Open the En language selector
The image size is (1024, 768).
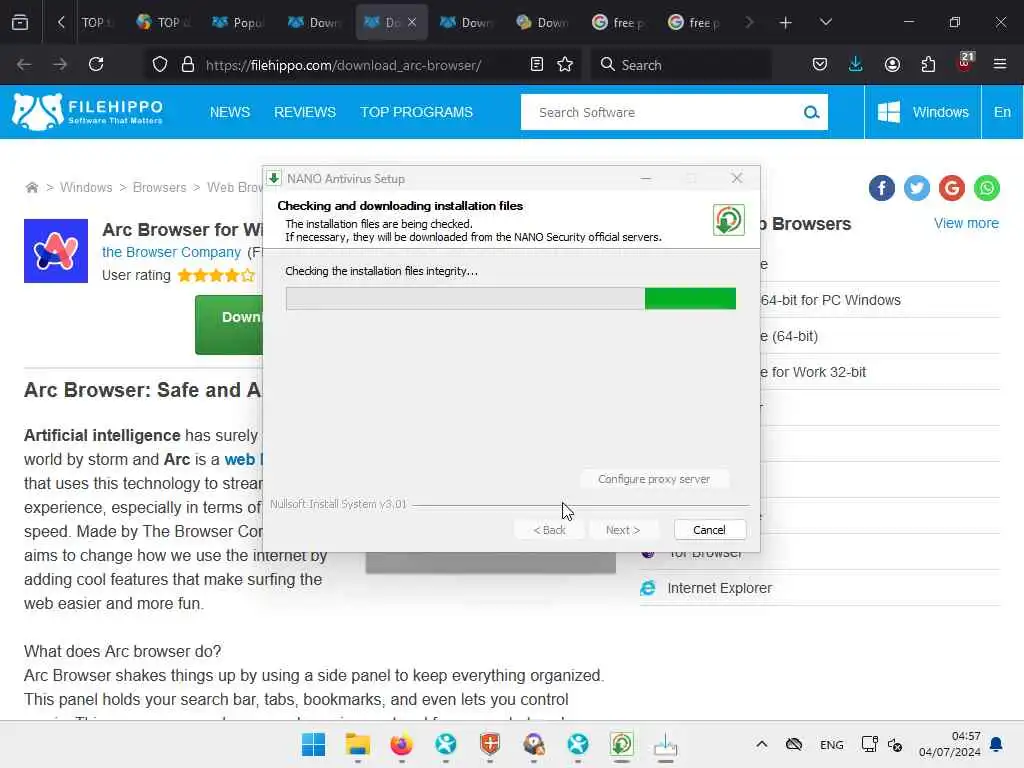(1002, 112)
